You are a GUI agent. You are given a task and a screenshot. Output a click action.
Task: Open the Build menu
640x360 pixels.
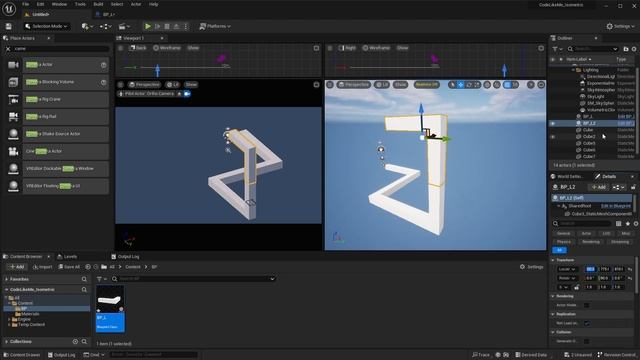tap(98, 4)
